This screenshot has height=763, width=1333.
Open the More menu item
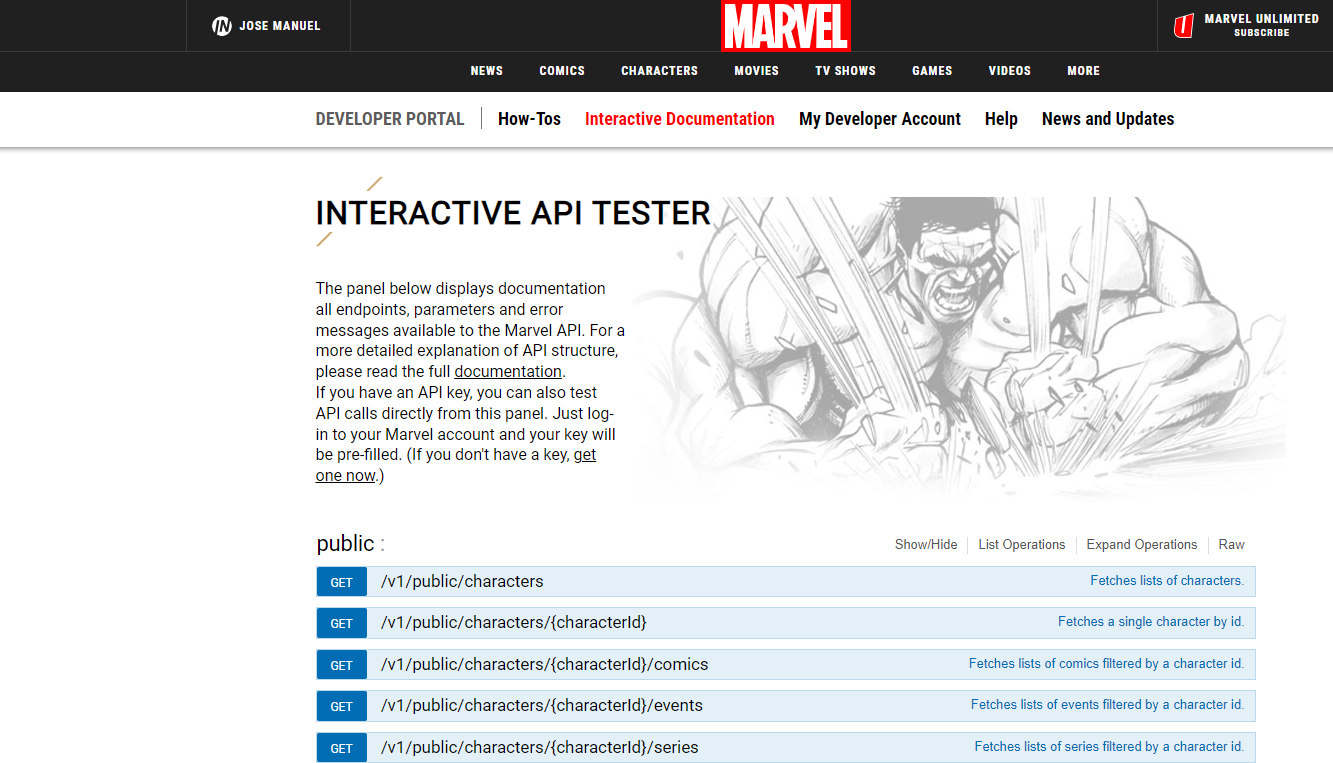[1083, 71]
